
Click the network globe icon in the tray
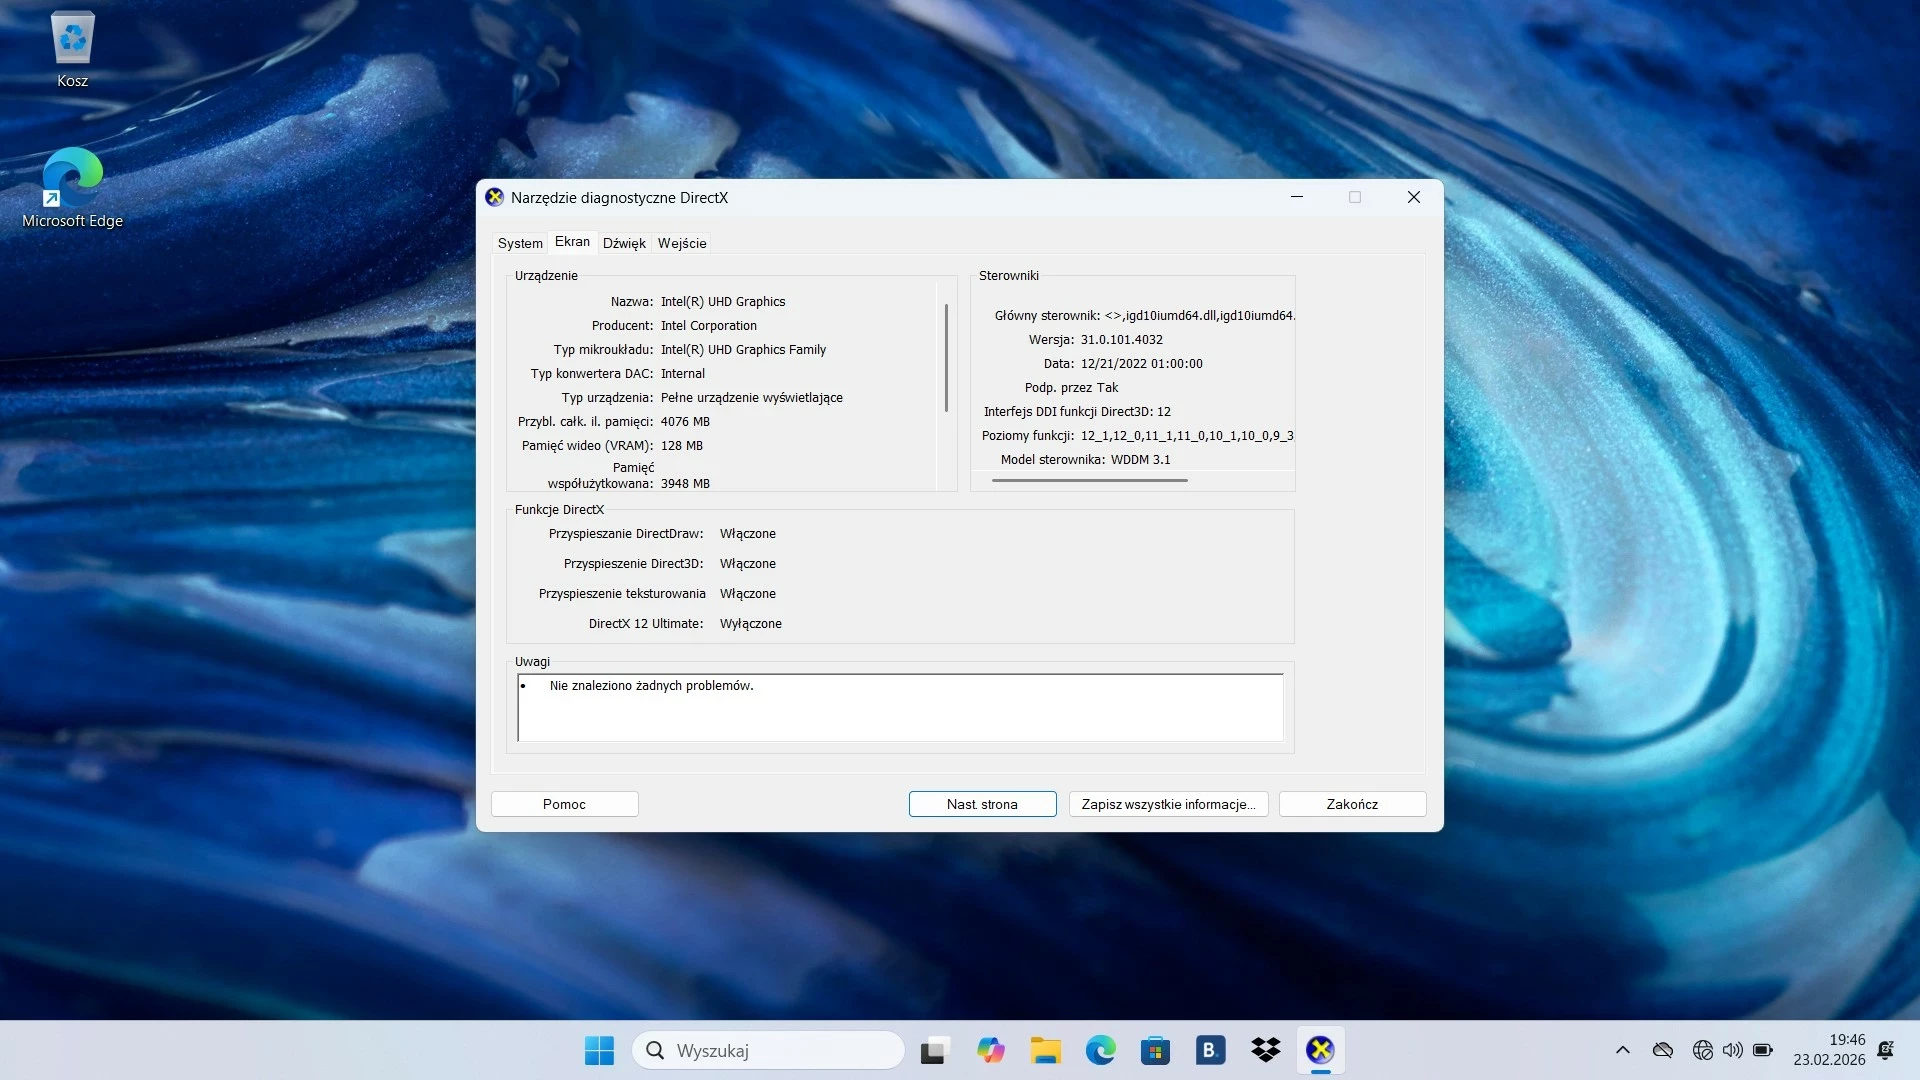(1701, 1050)
